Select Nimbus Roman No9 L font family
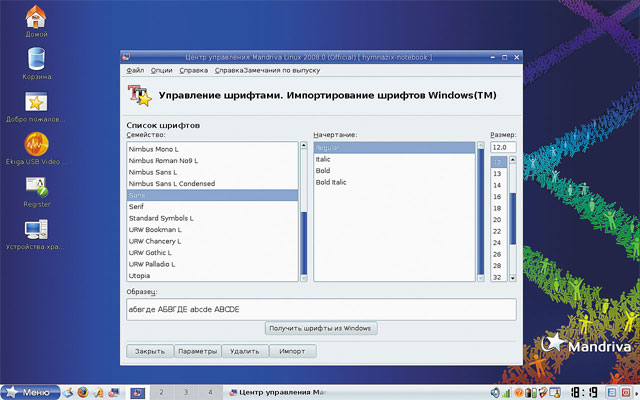 [212, 160]
